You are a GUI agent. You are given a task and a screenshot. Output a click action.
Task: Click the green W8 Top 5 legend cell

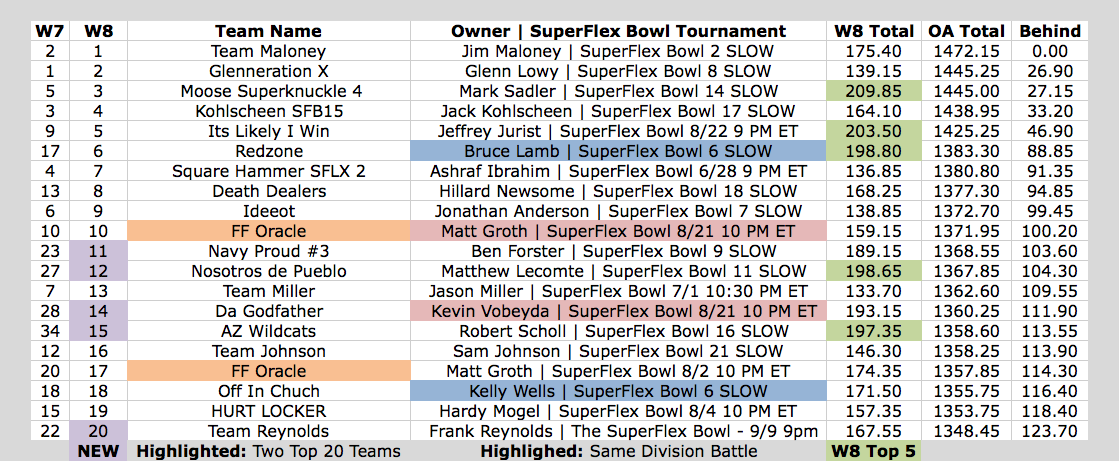point(874,451)
